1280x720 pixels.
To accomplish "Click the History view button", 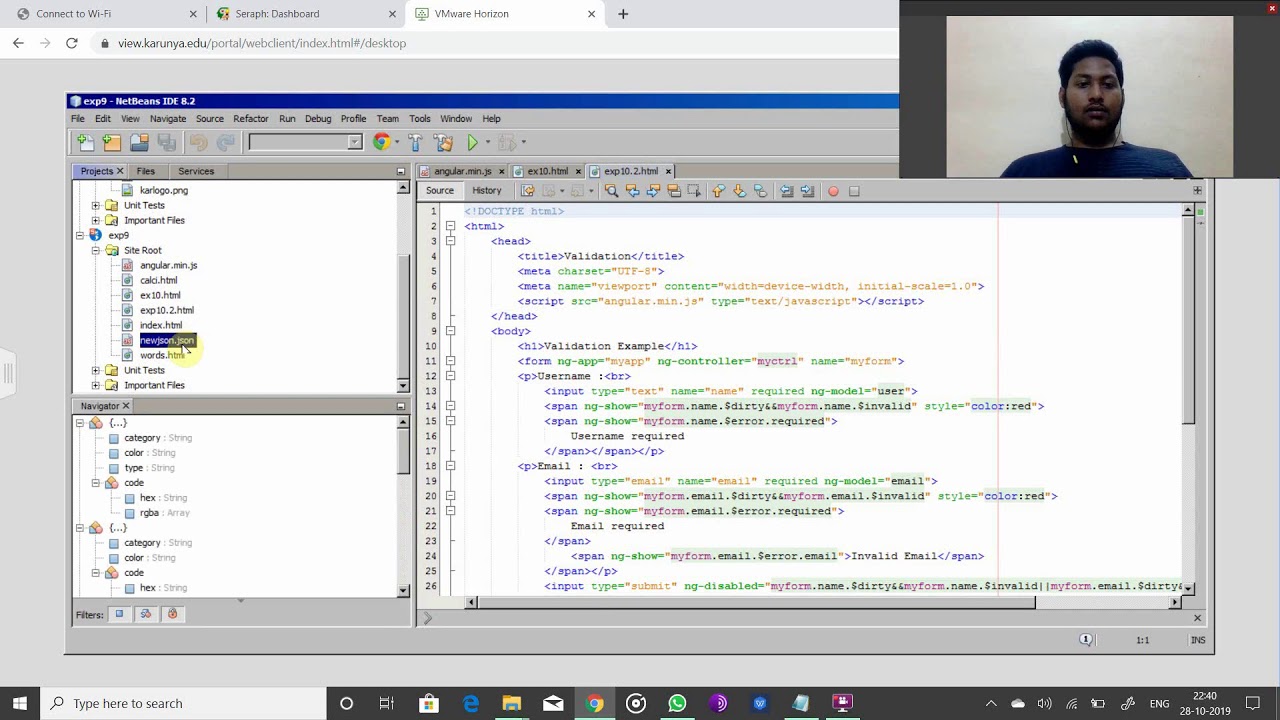I will coord(487,191).
